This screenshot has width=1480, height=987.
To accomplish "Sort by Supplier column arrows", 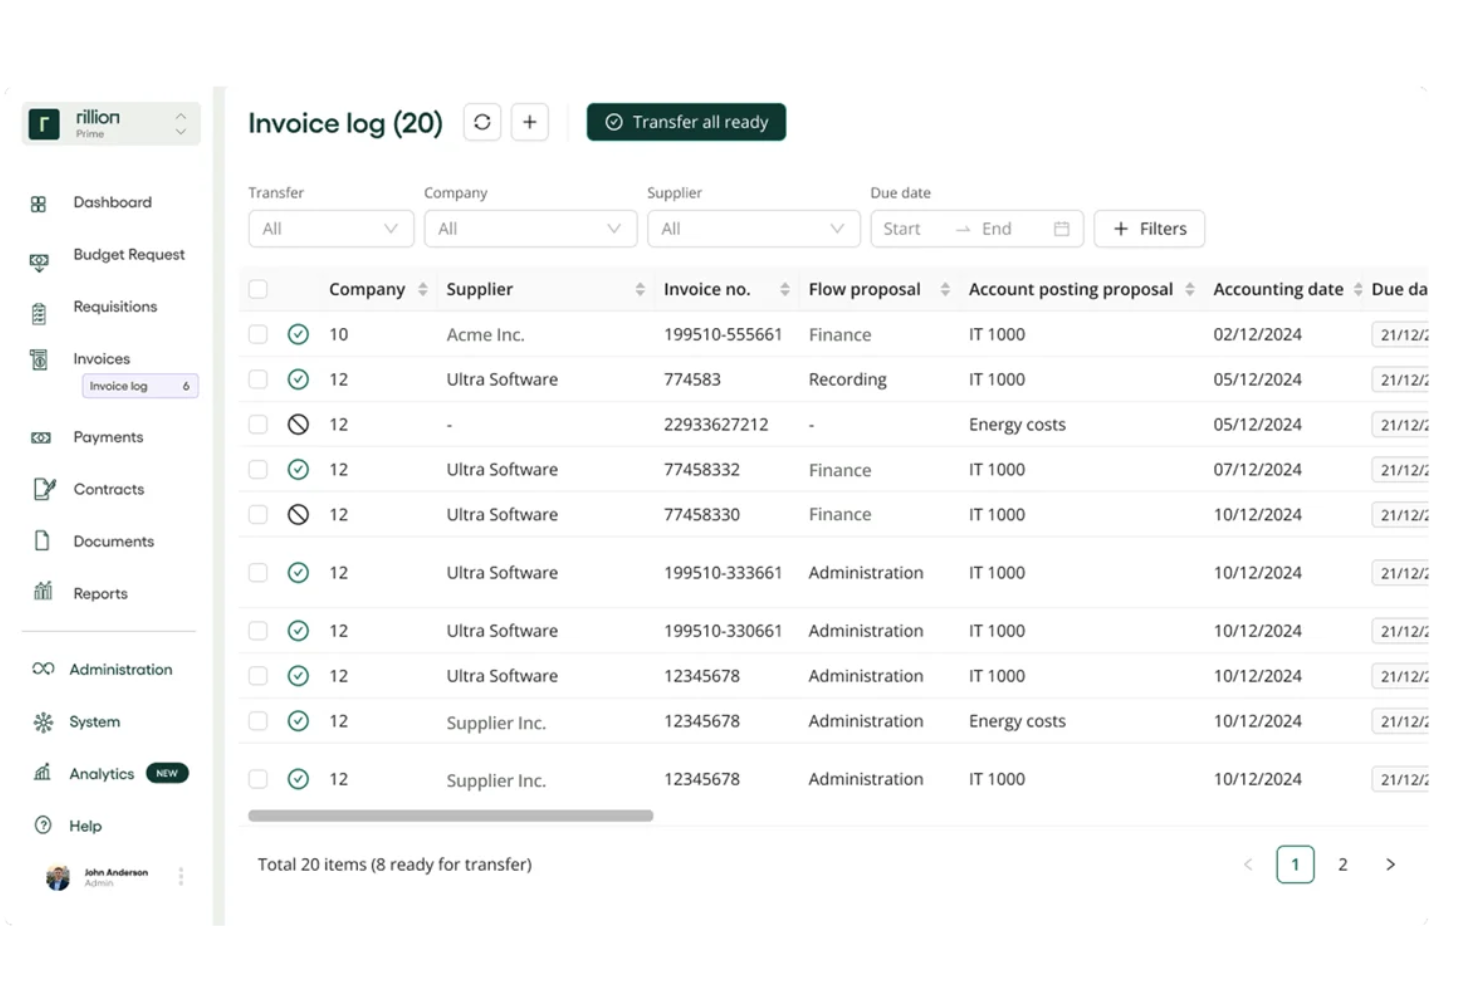I will tap(640, 289).
